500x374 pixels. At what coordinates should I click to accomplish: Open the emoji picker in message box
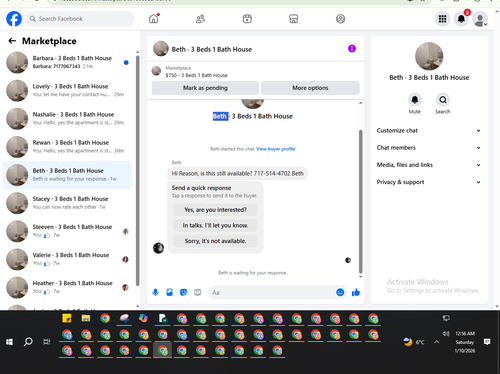point(340,292)
